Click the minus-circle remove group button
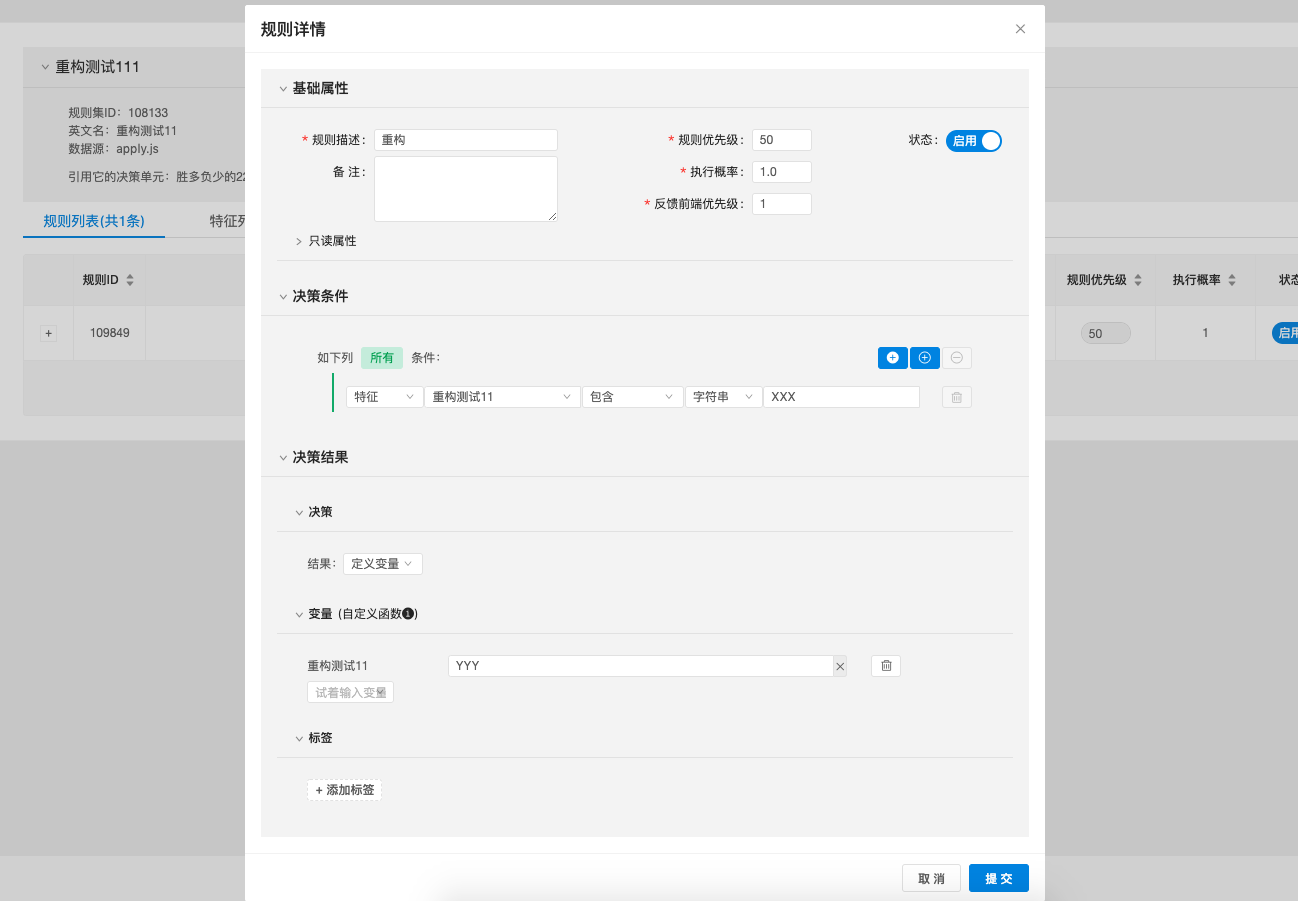Screen dimensions: 1298x901 (x=957, y=358)
